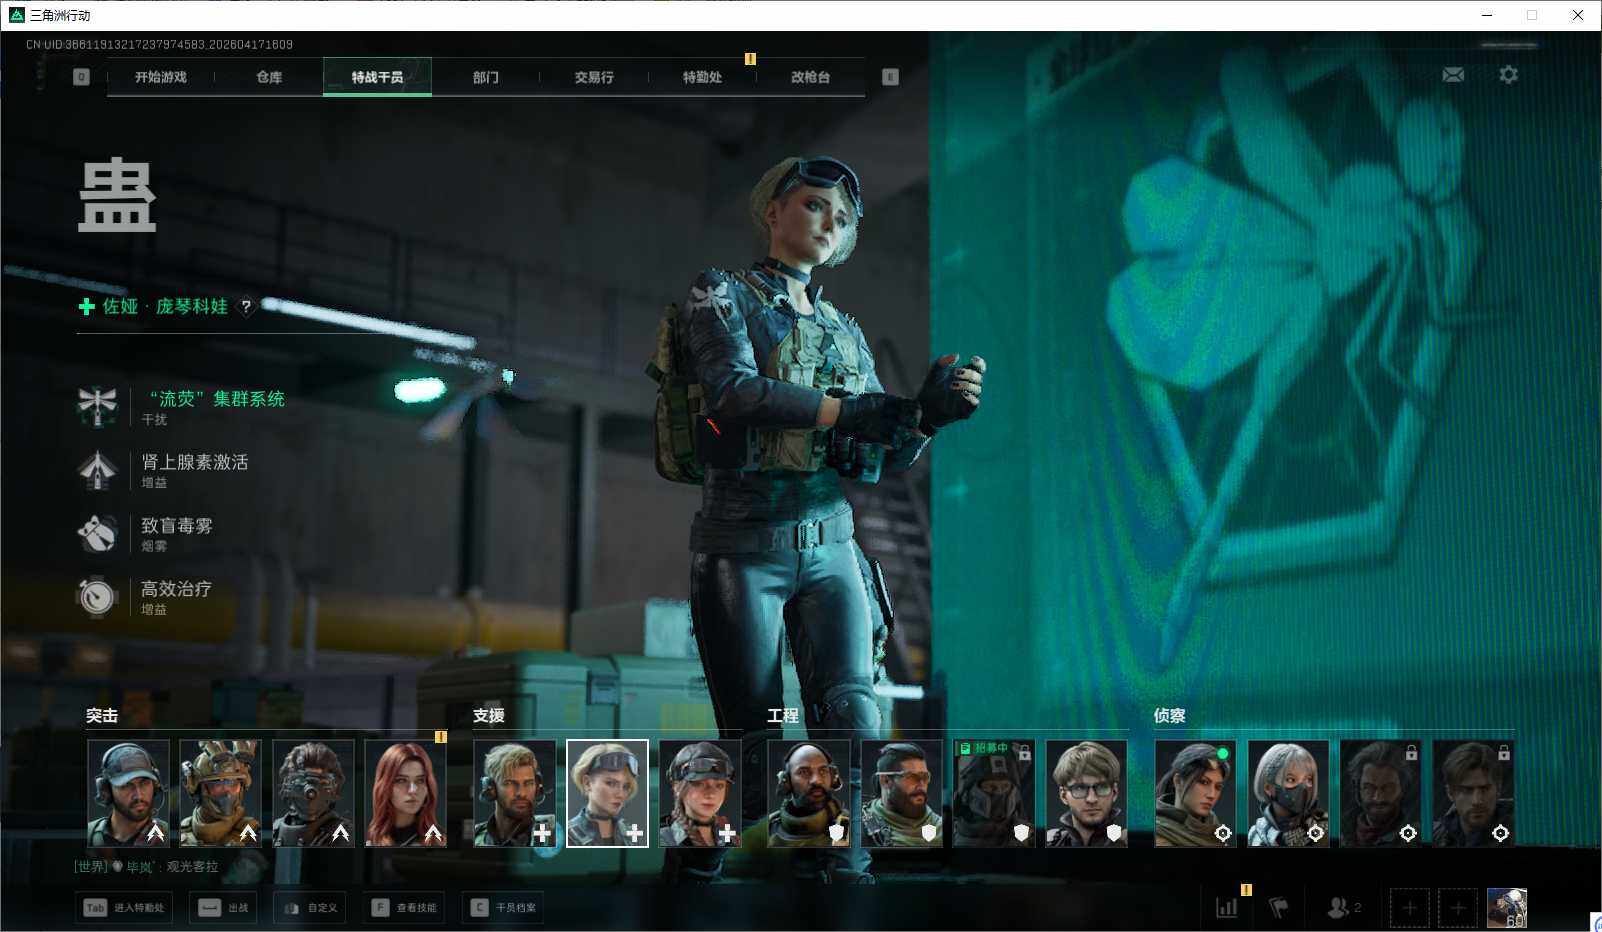Click the world chat message 观光客拉
Screen dimensions: 1602x932
click(x=192, y=866)
